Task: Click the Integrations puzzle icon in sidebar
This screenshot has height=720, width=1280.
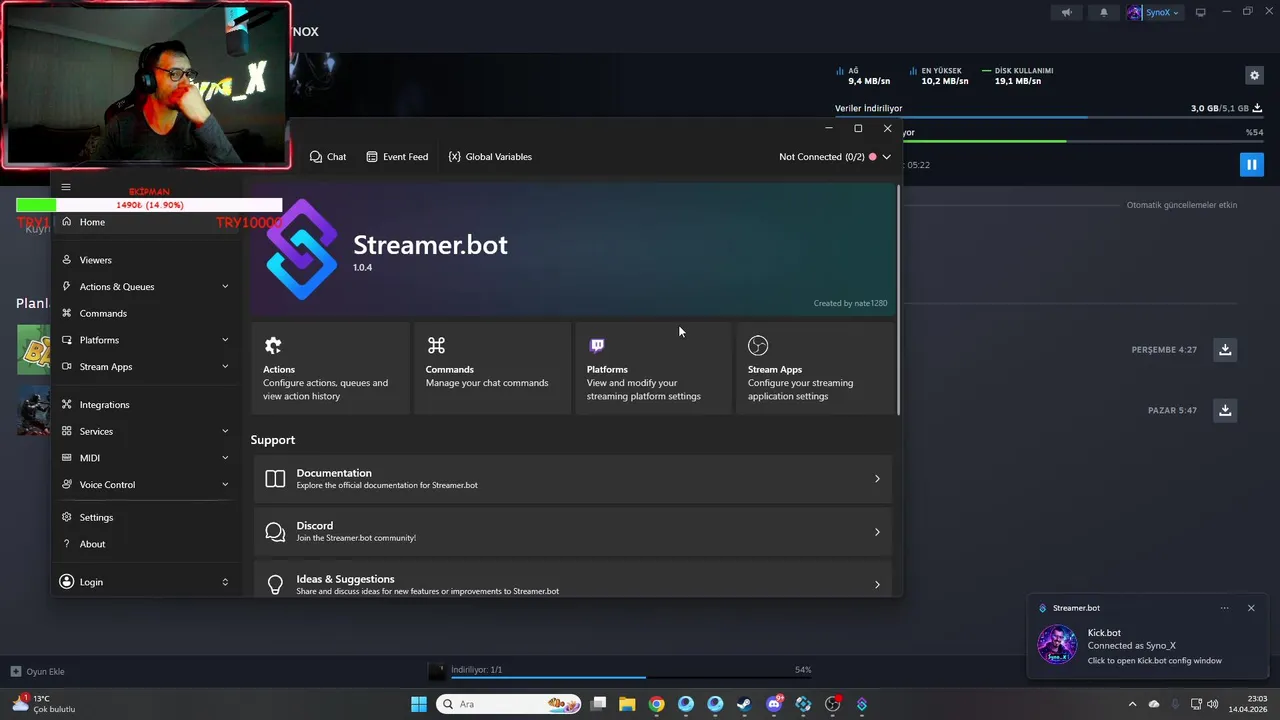Action: tap(67, 405)
